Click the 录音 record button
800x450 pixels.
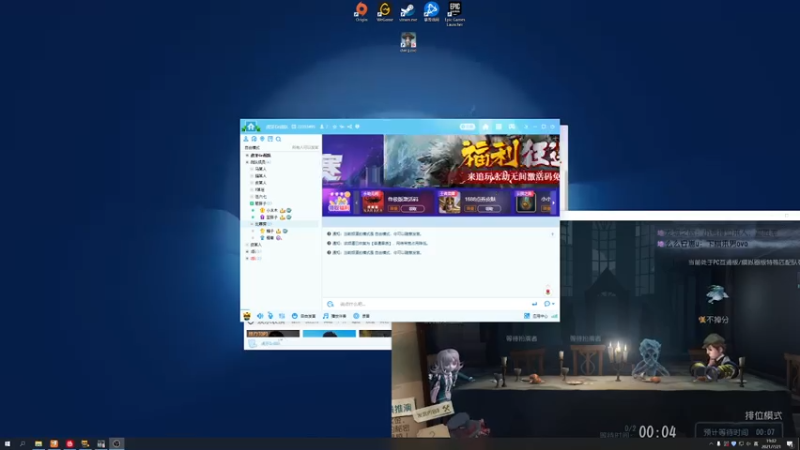(361, 316)
